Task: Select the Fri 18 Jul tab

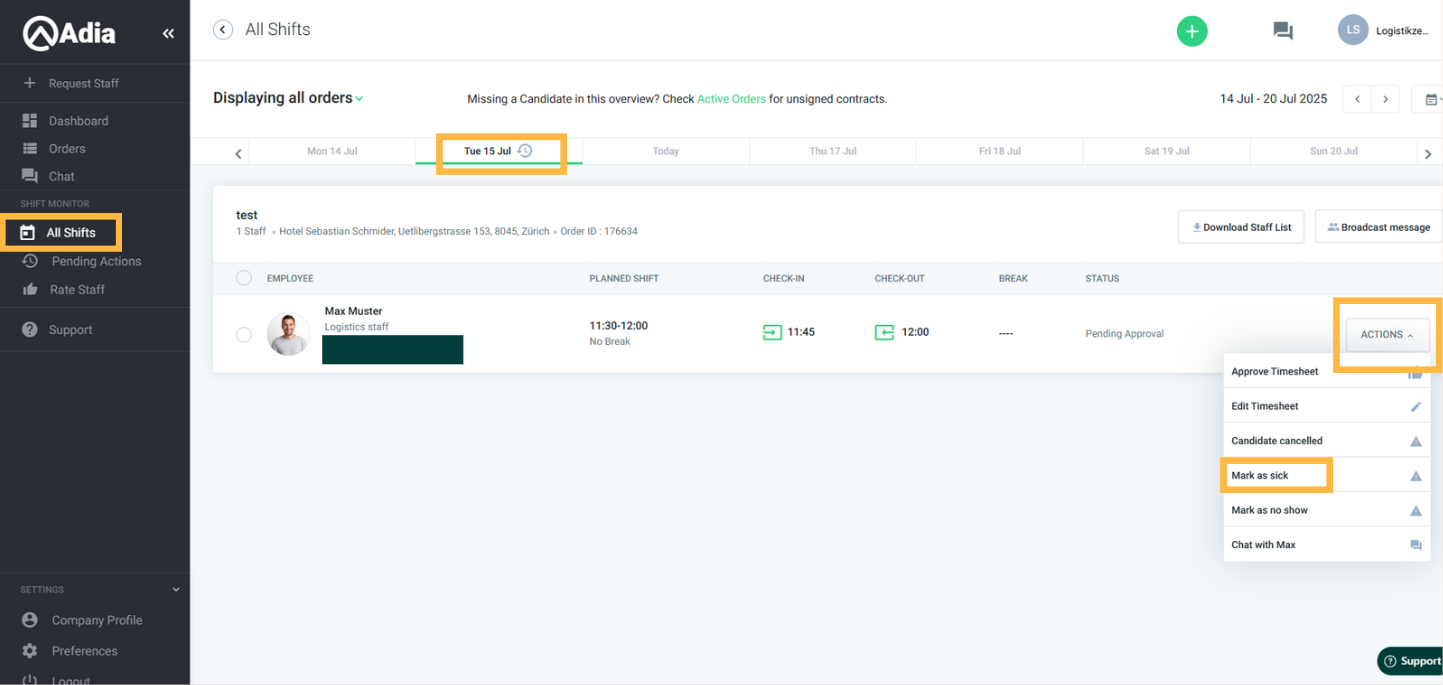Action: click(x=1000, y=151)
